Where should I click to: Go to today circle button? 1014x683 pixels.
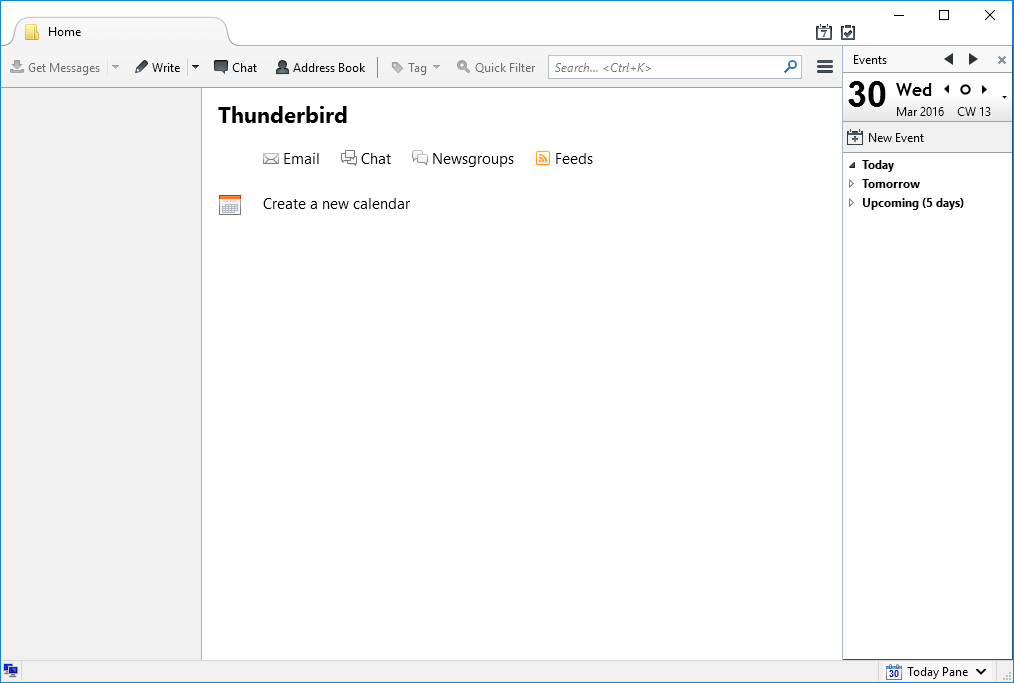coord(965,89)
